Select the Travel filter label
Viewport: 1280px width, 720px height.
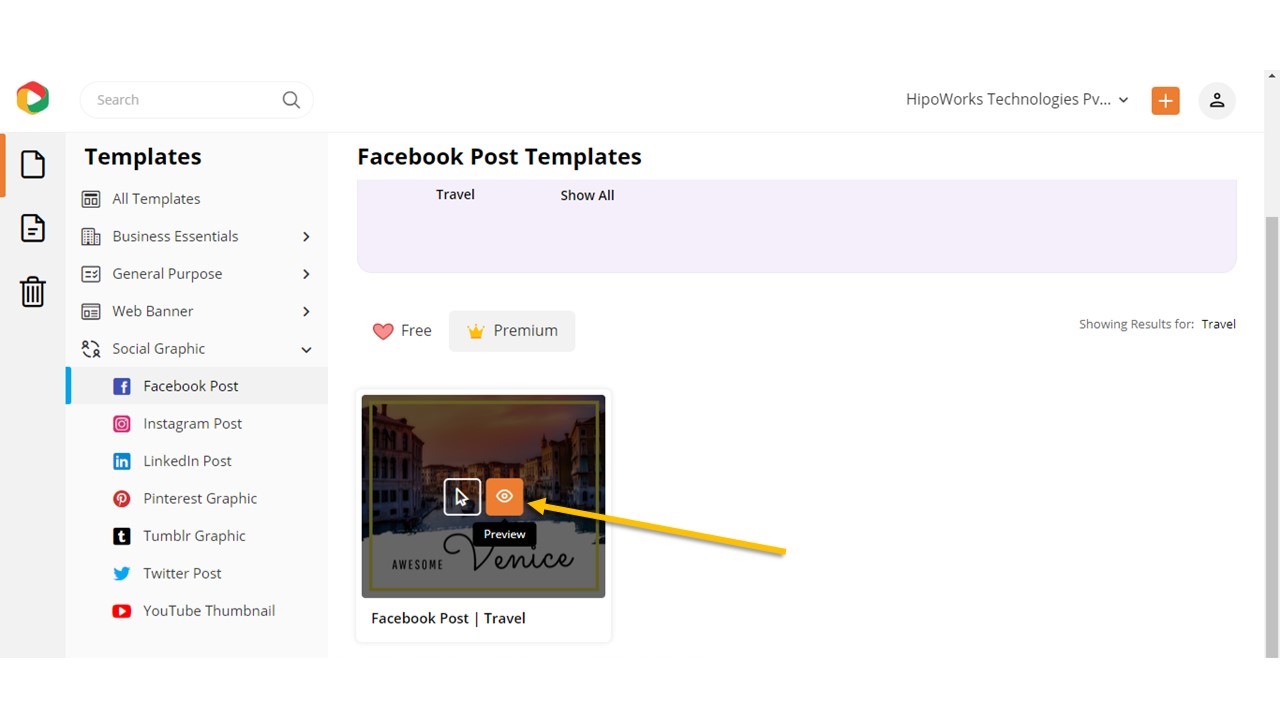click(x=455, y=194)
